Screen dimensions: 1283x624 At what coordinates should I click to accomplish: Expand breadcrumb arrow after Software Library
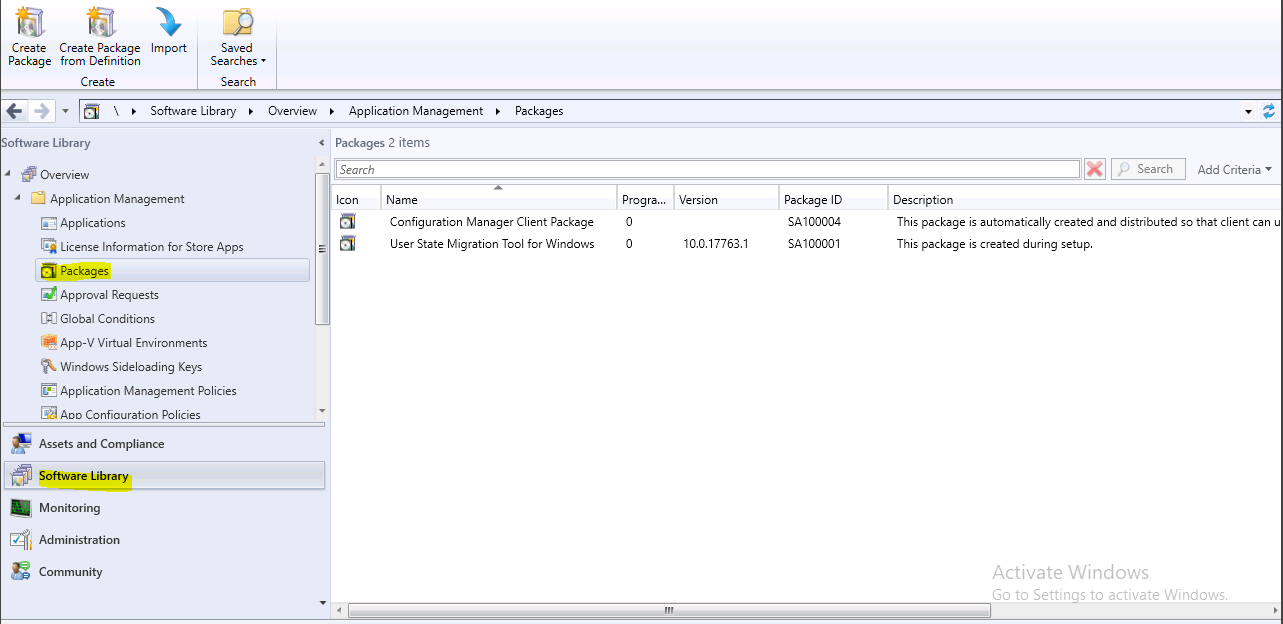251,111
